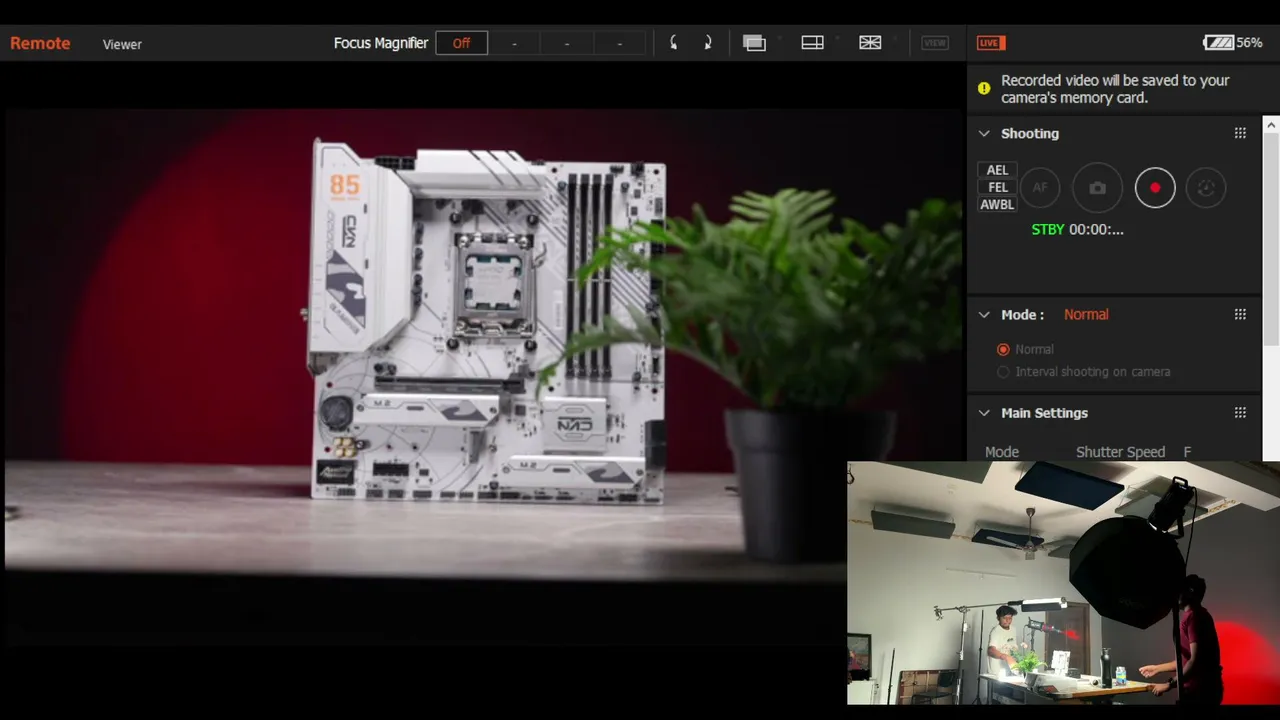Select the last dash Focus Magnifier option
The height and width of the screenshot is (720, 1280).
tap(620, 43)
